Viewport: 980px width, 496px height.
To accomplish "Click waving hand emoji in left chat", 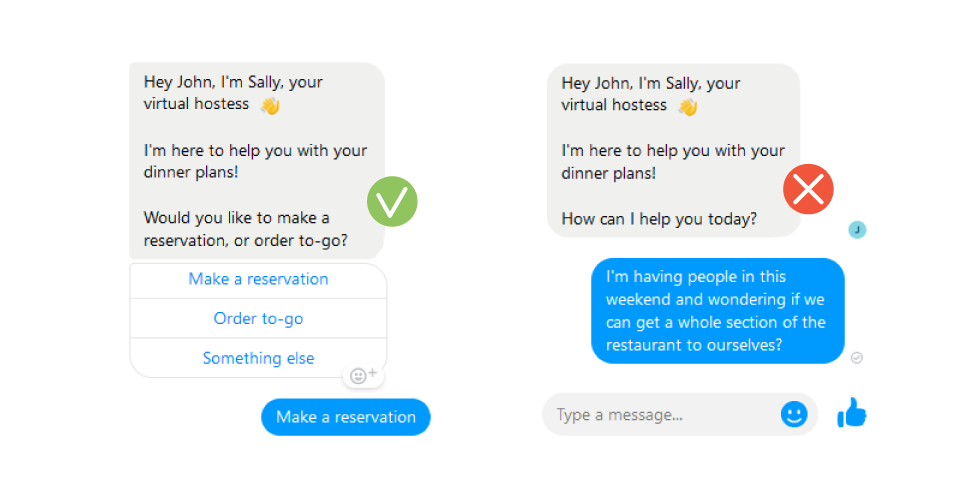I will [270, 106].
